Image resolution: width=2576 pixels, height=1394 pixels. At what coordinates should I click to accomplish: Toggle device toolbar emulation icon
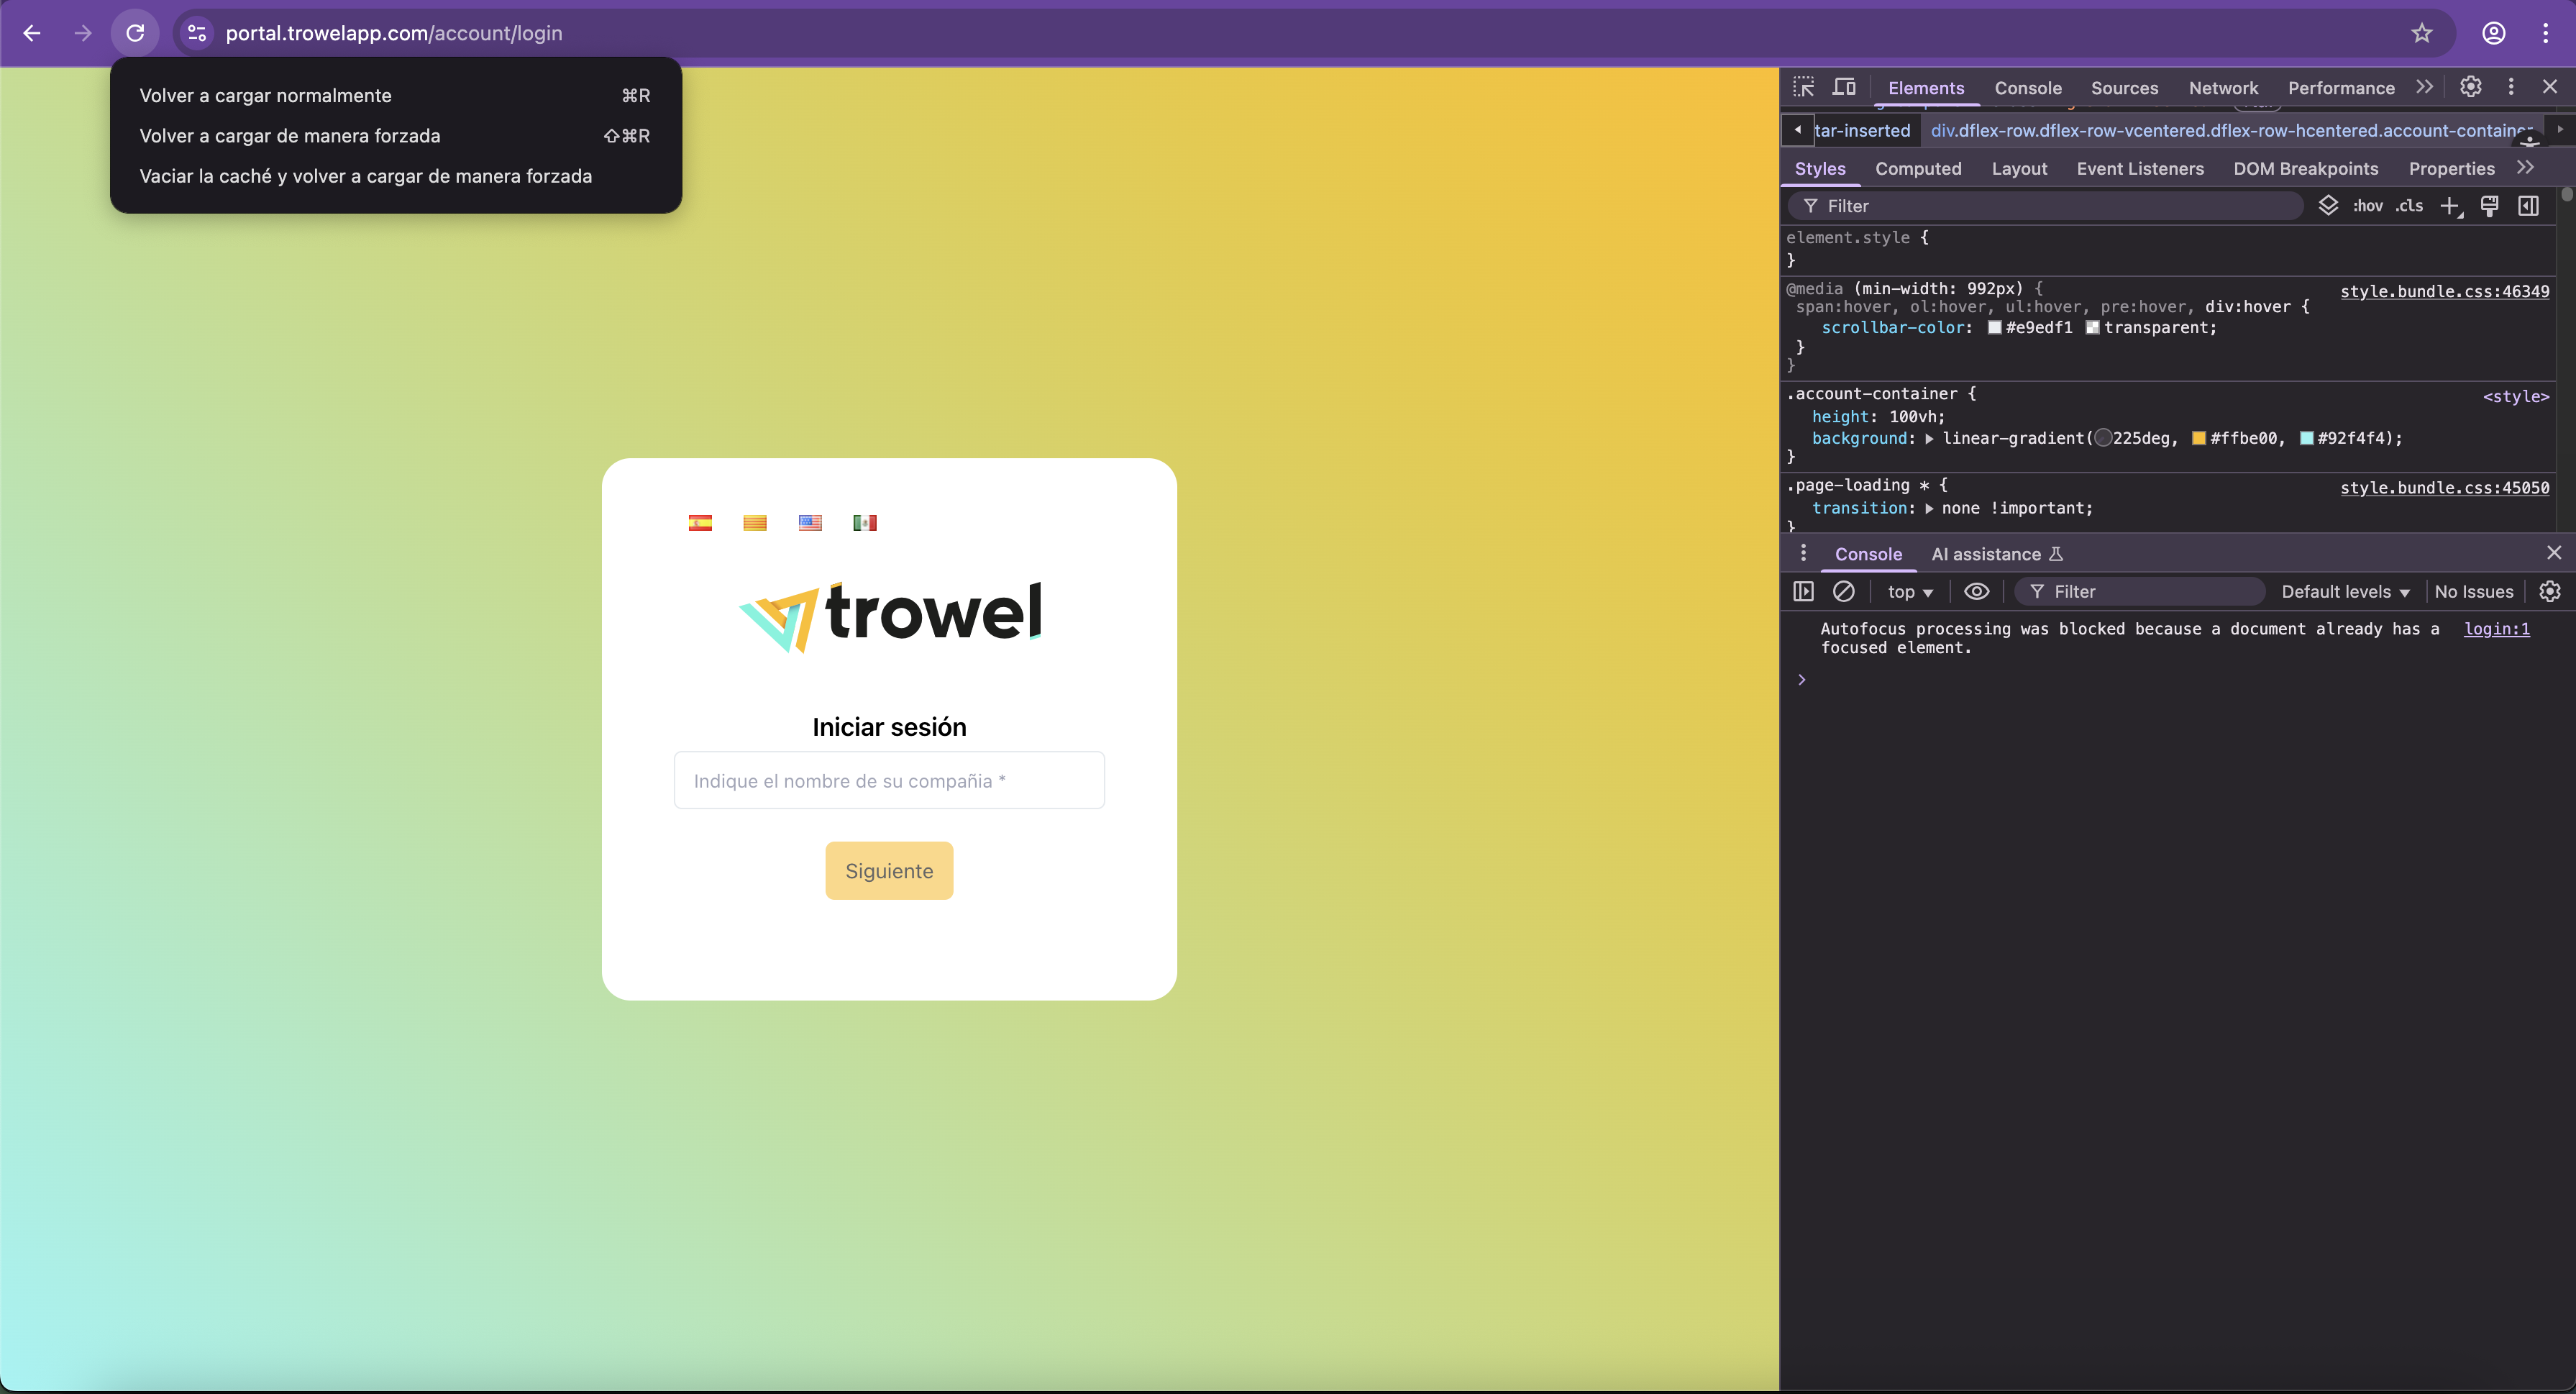click(x=1844, y=87)
